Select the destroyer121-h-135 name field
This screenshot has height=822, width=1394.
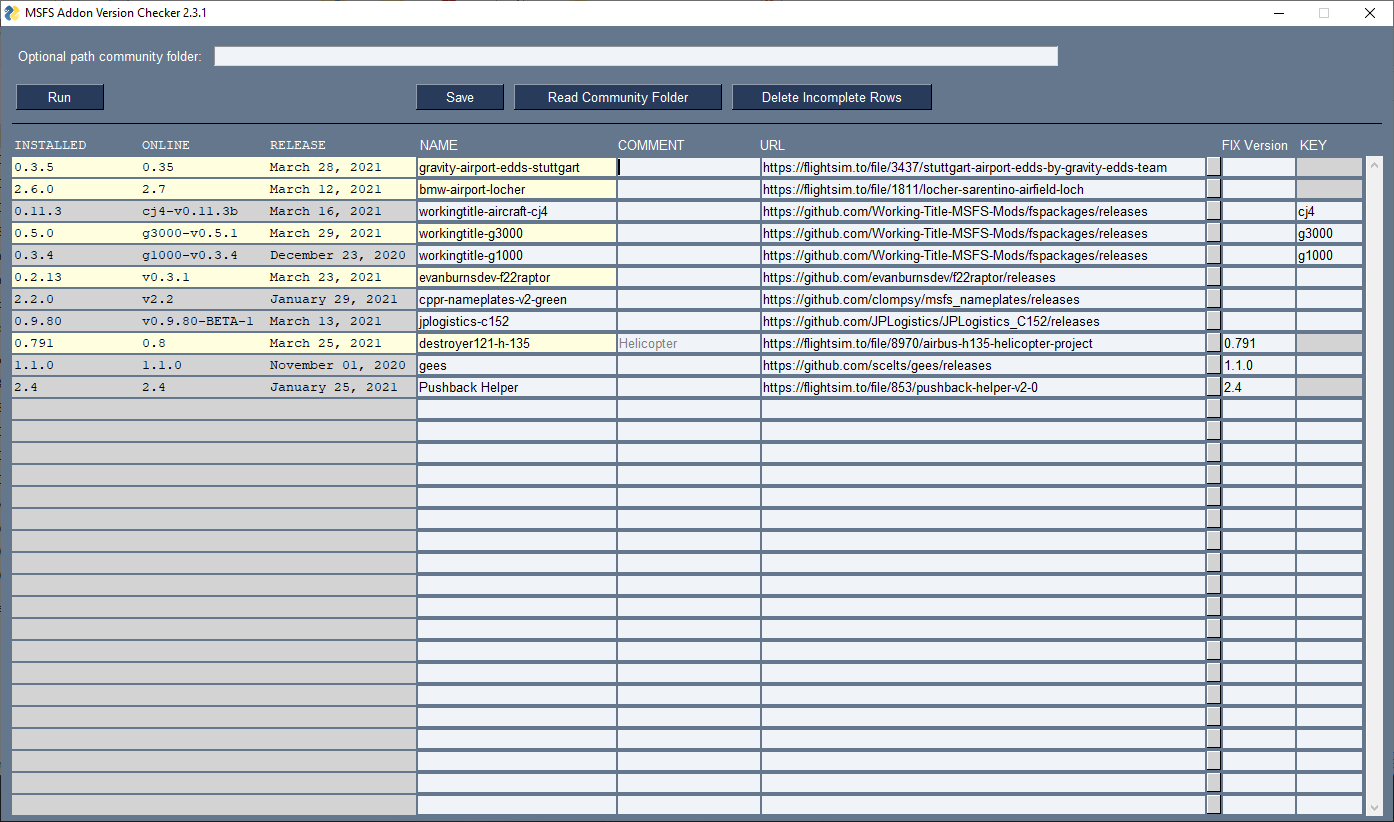click(516, 343)
